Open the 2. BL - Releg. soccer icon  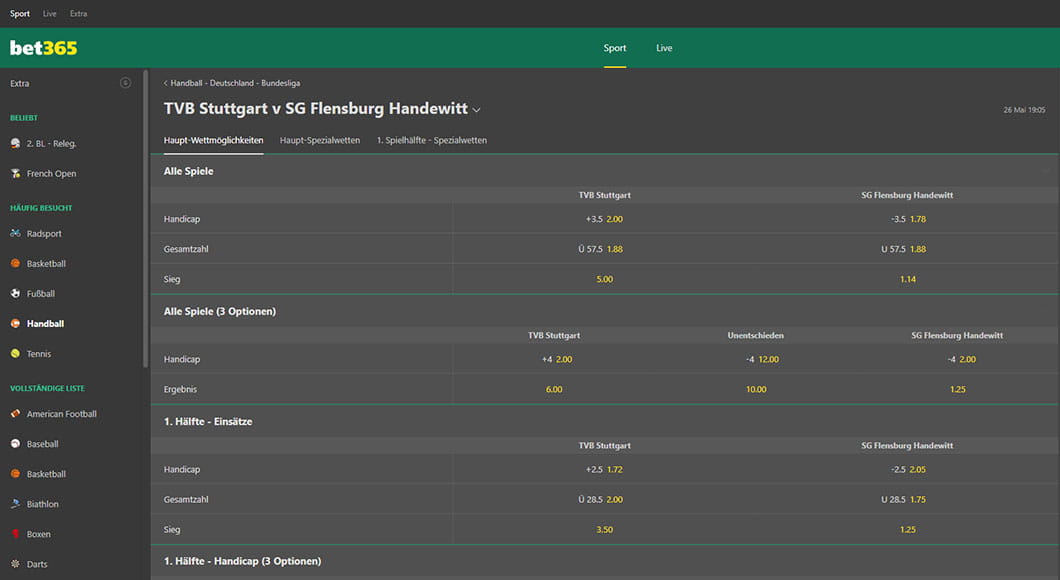[x=15, y=143]
